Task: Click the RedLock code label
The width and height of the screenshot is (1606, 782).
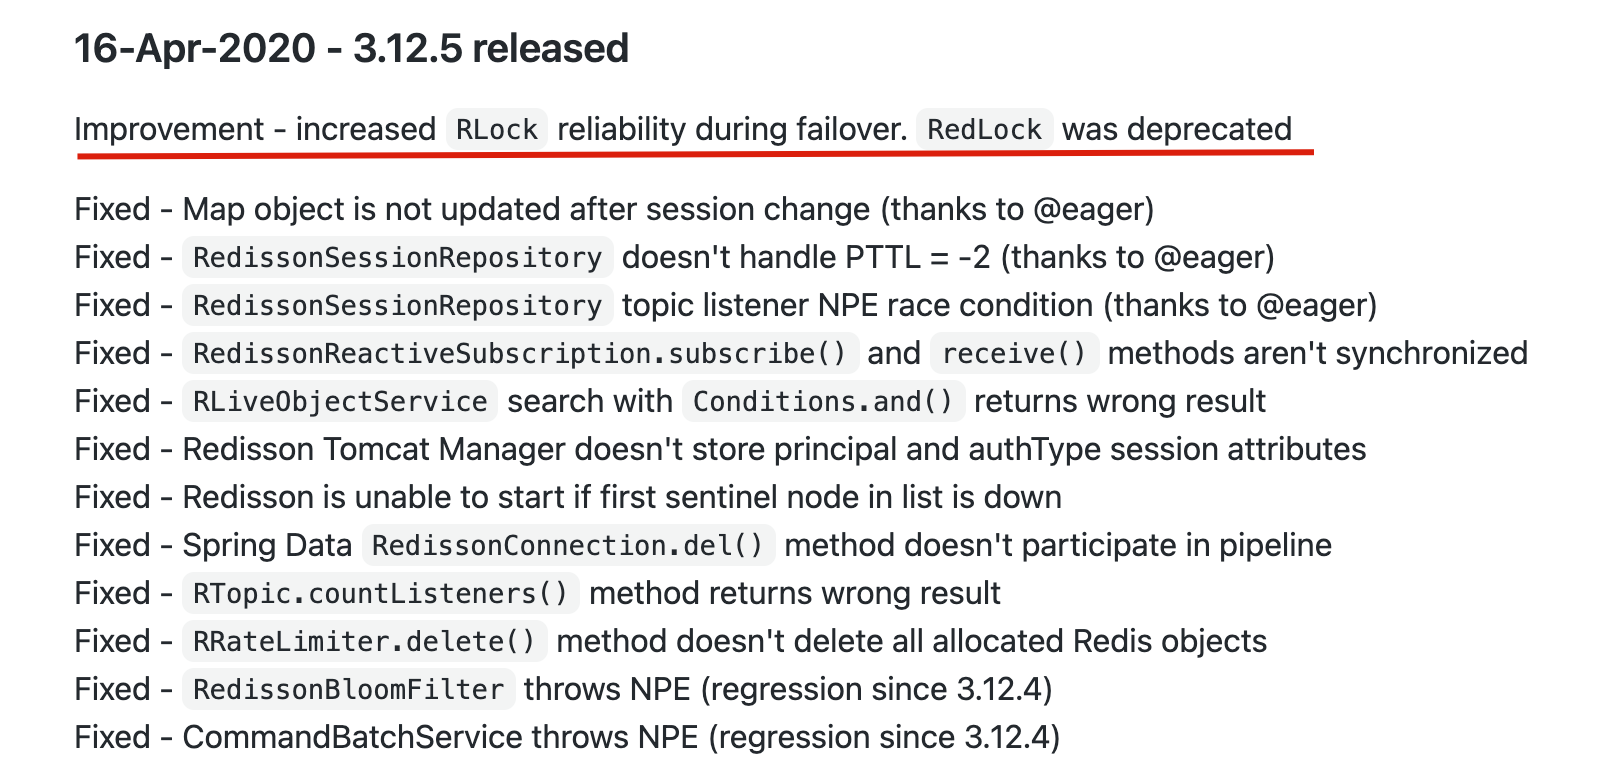Action: click(984, 130)
